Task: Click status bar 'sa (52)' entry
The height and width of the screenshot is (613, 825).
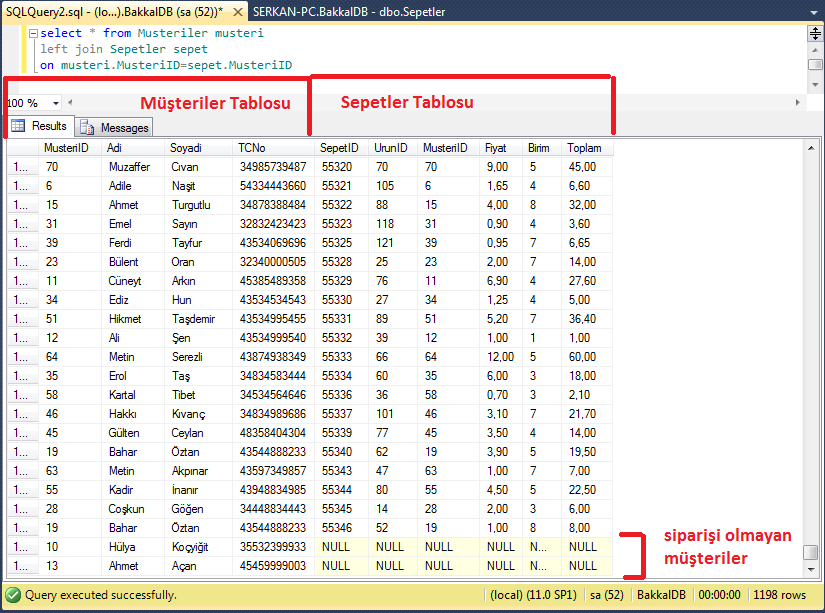Action: click(607, 595)
